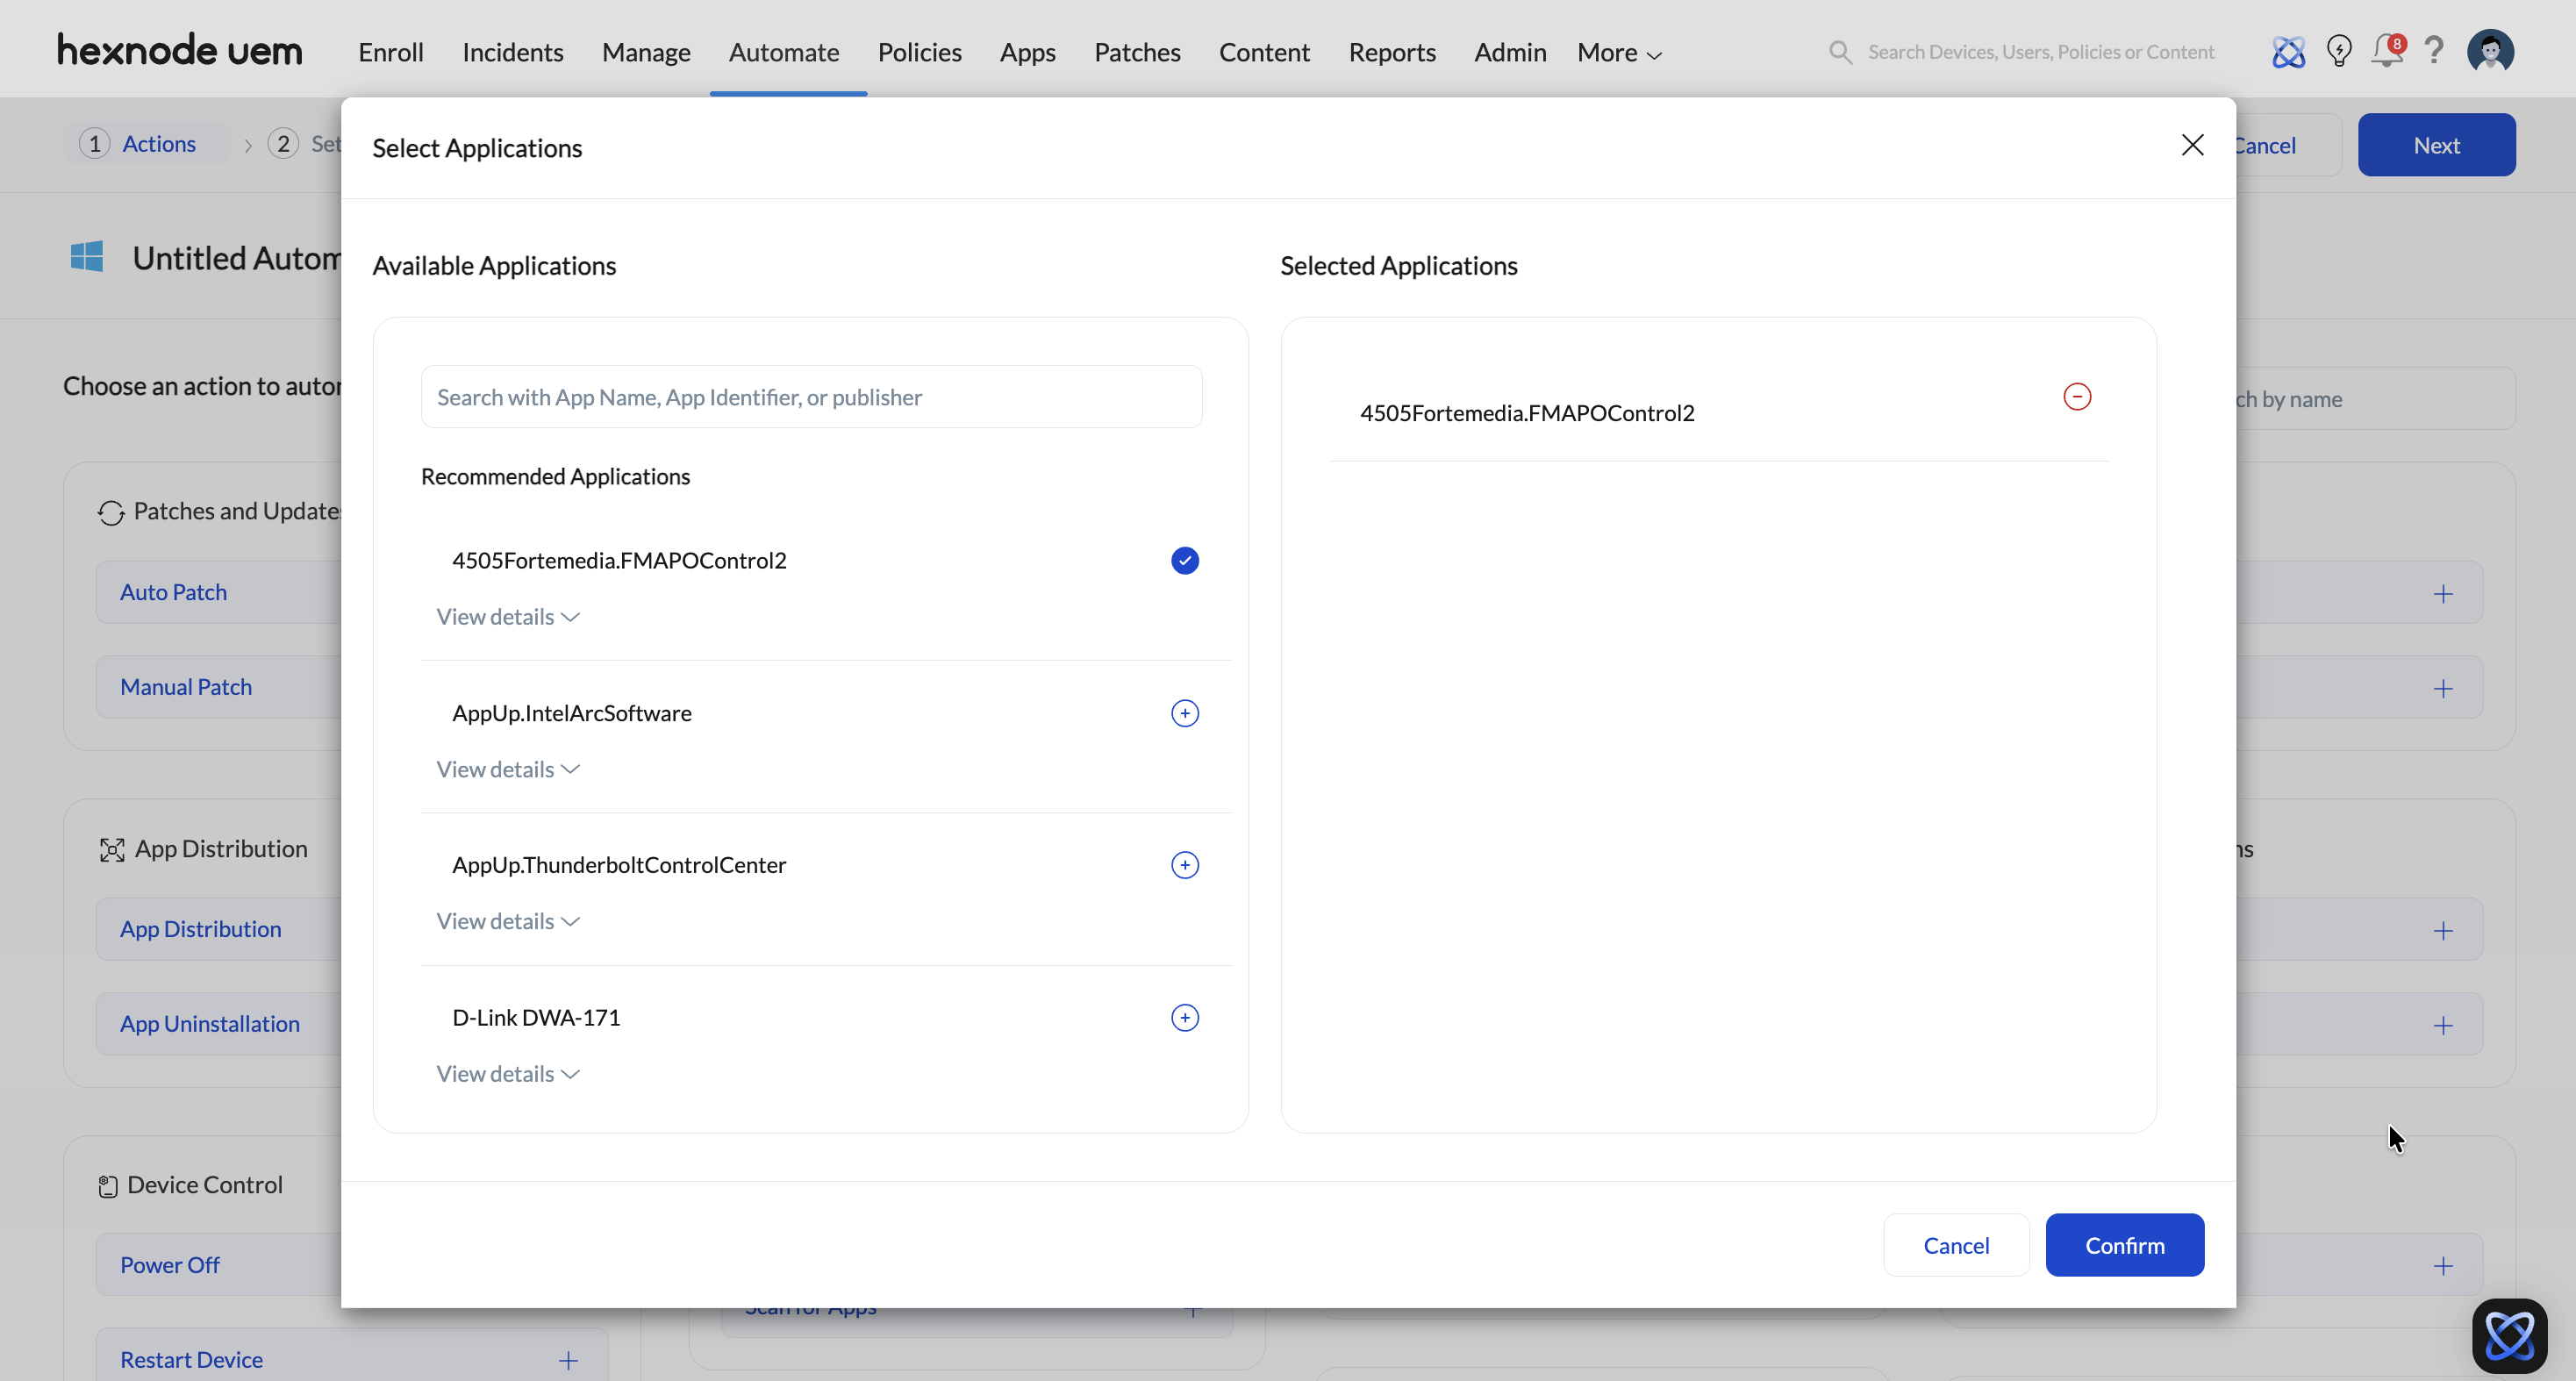Open the Hexnode assistant chat widget
The image size is (2576, 1381).
coord(2509,1335)
